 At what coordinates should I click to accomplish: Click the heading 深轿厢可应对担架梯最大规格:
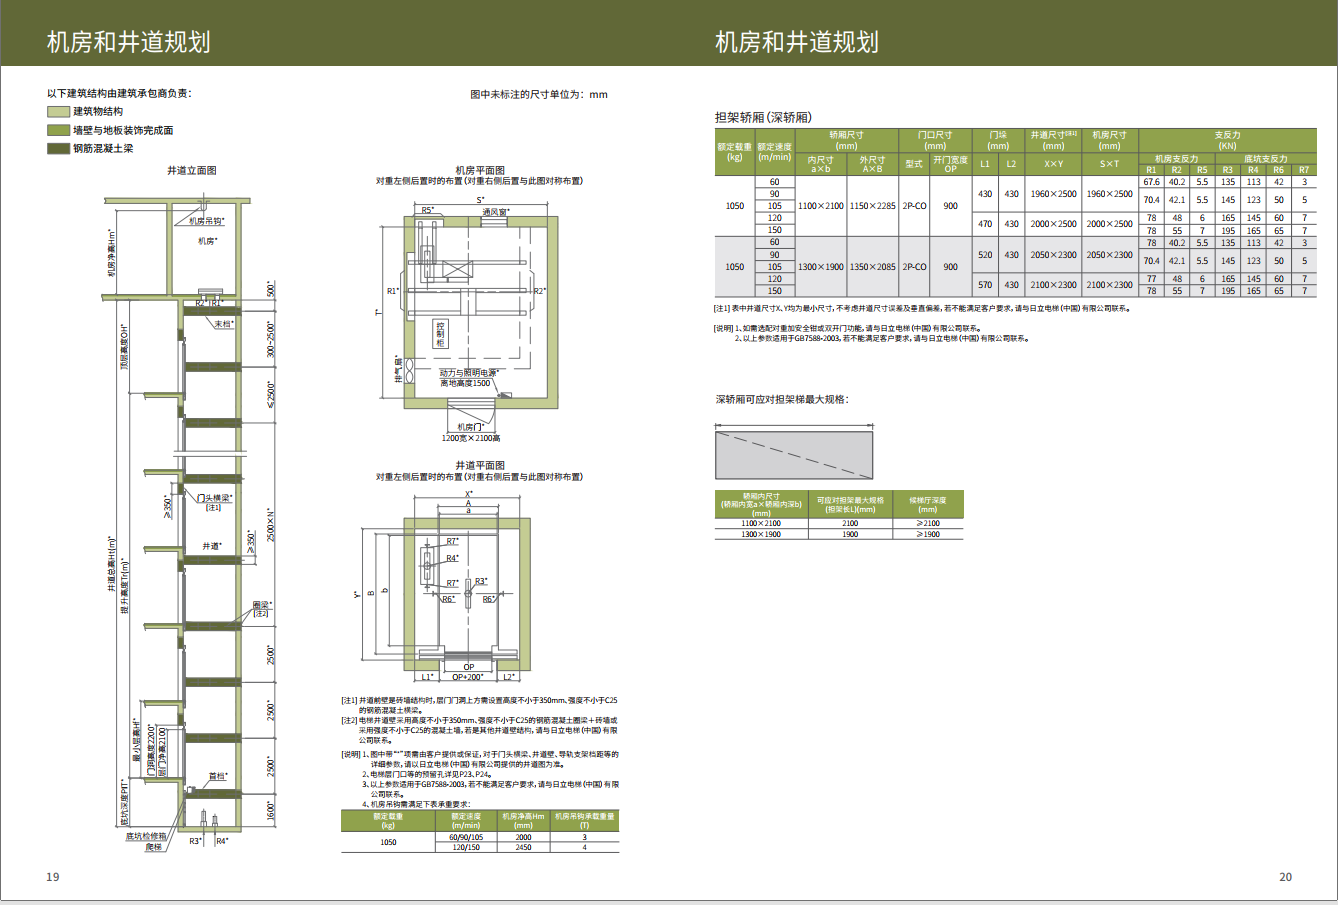[781, 399]
